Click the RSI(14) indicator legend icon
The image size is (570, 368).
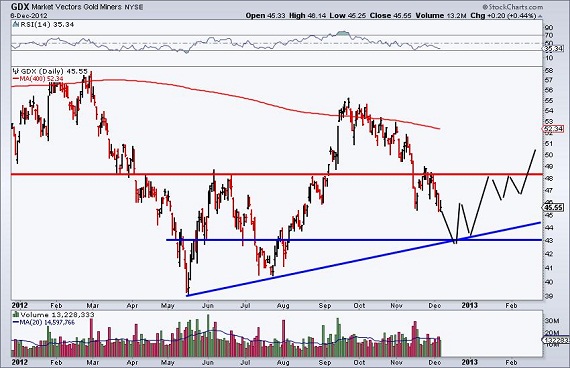click(15, 24)
